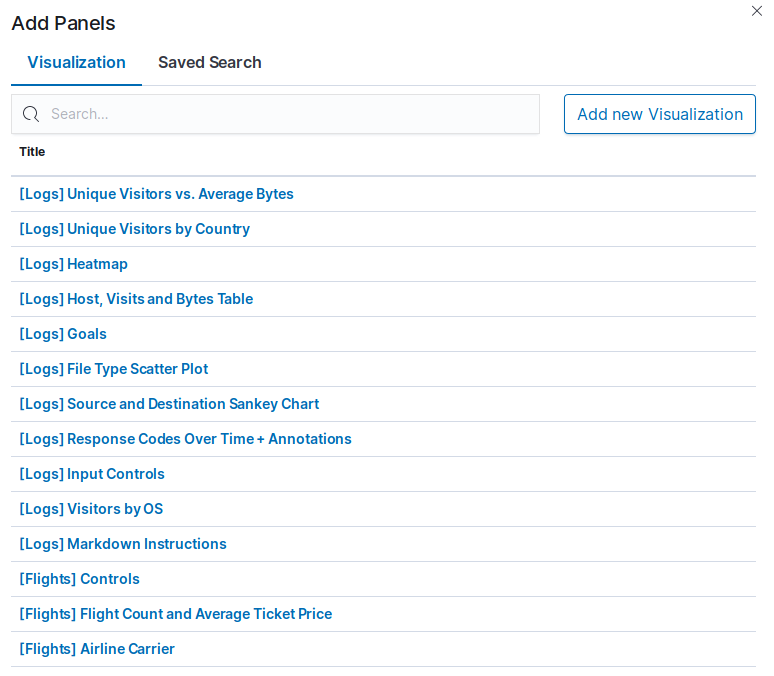774x676 pixels.
Task: Switch to the Saved Search tab
Action: [209, 63]
